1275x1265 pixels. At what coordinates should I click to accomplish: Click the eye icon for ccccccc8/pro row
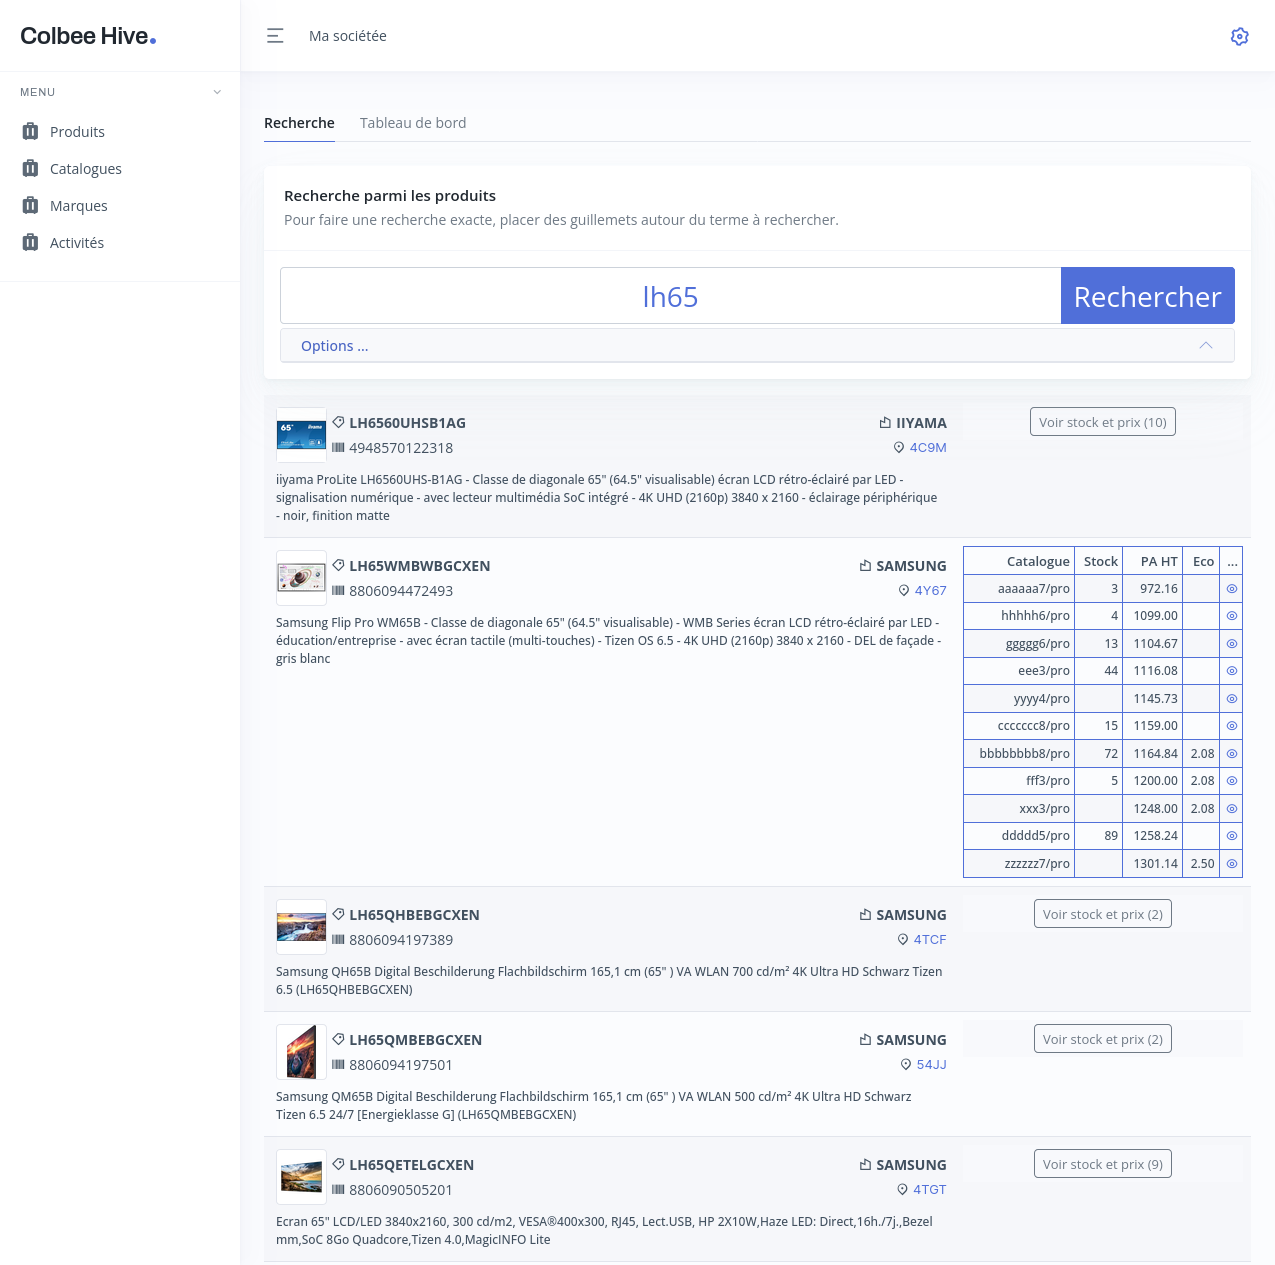click(1232, 726)
